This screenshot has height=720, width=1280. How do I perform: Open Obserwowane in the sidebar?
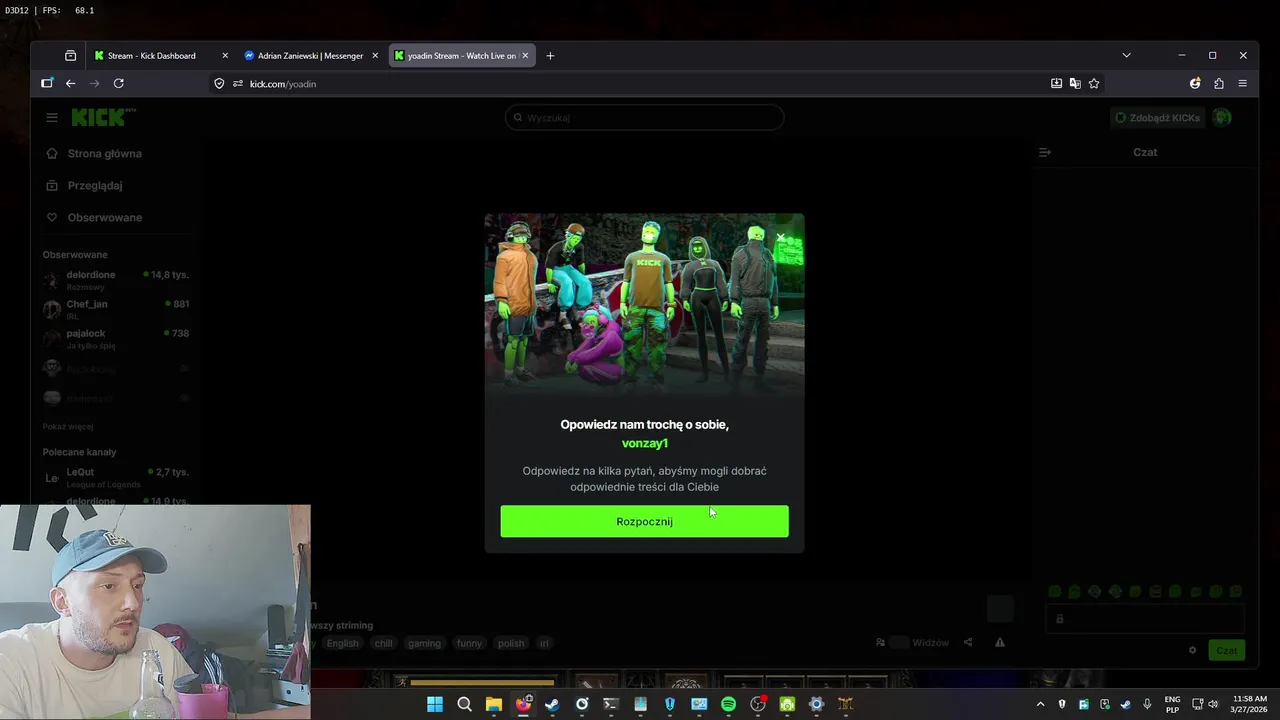[x=94, y=218]
